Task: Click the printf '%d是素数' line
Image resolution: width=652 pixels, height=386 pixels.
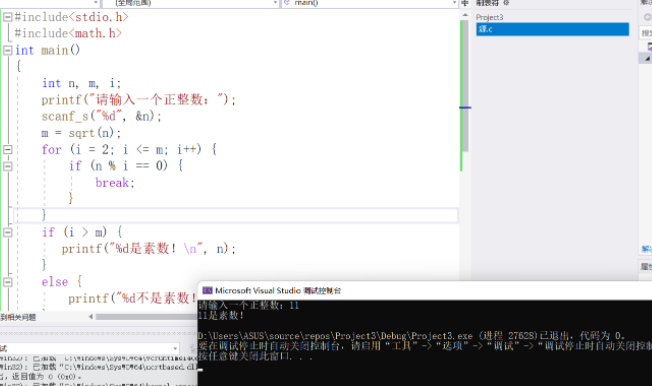Action: [x=149, y=249]
